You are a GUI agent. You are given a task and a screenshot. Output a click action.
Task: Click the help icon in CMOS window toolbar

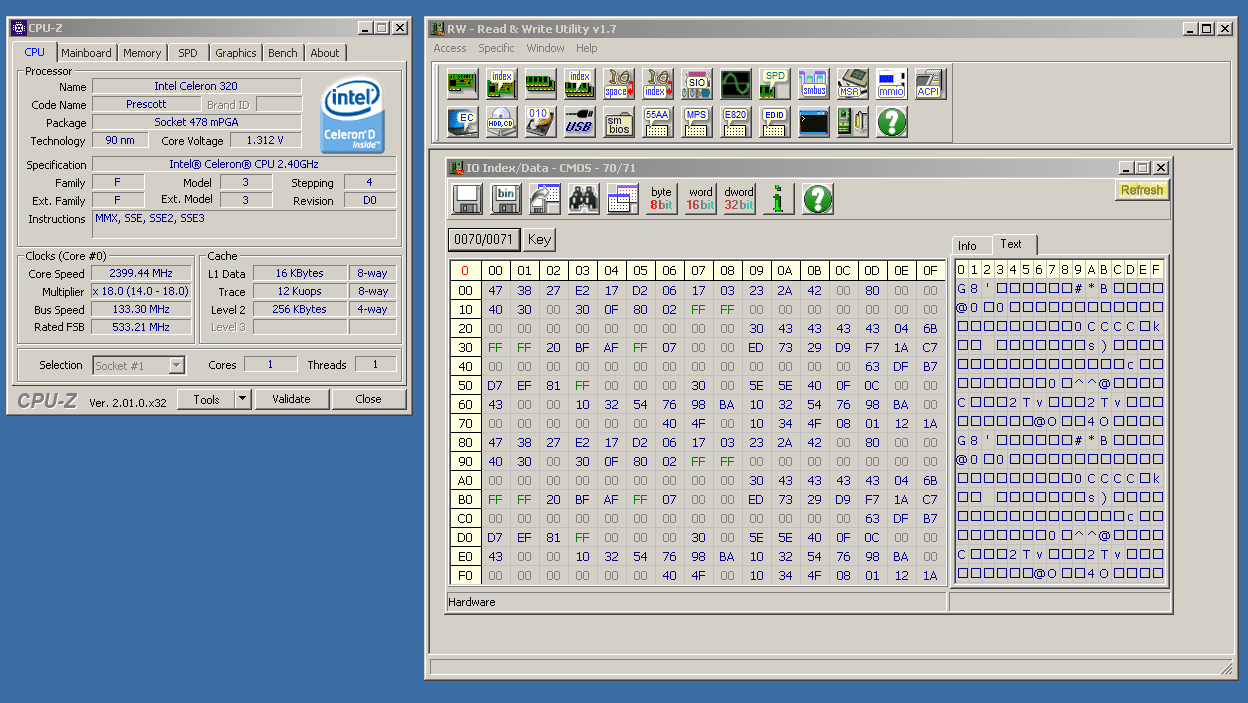(818, 199)
